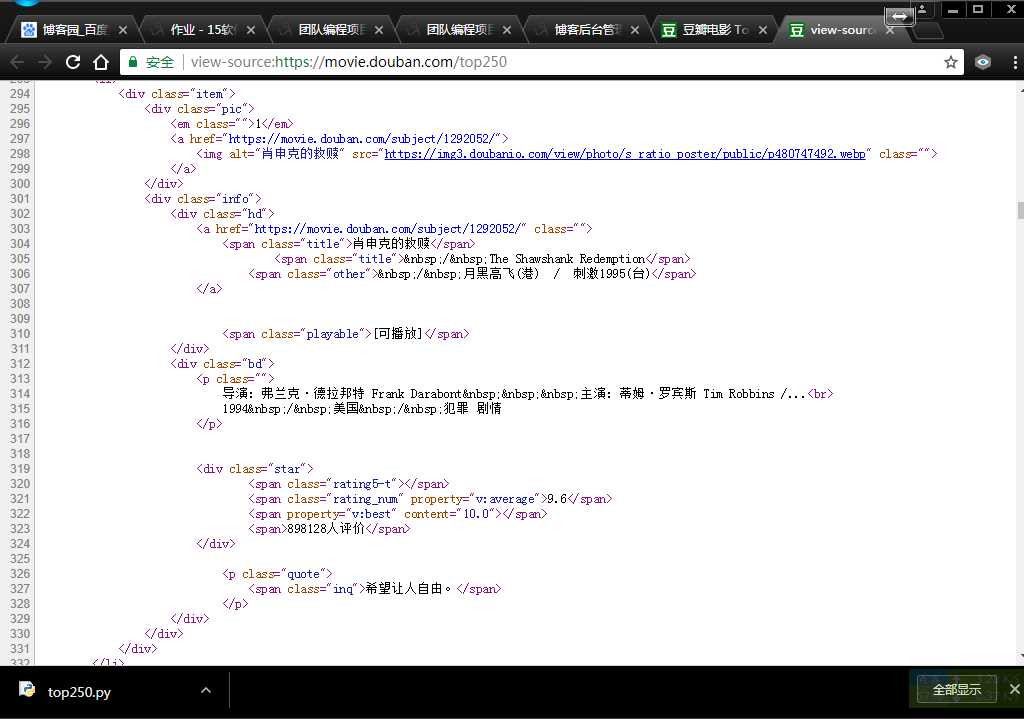Select the view-source tab
The height and width of the screenshot is (719, 1024).
pyautogui.click(x=841, y=30)
